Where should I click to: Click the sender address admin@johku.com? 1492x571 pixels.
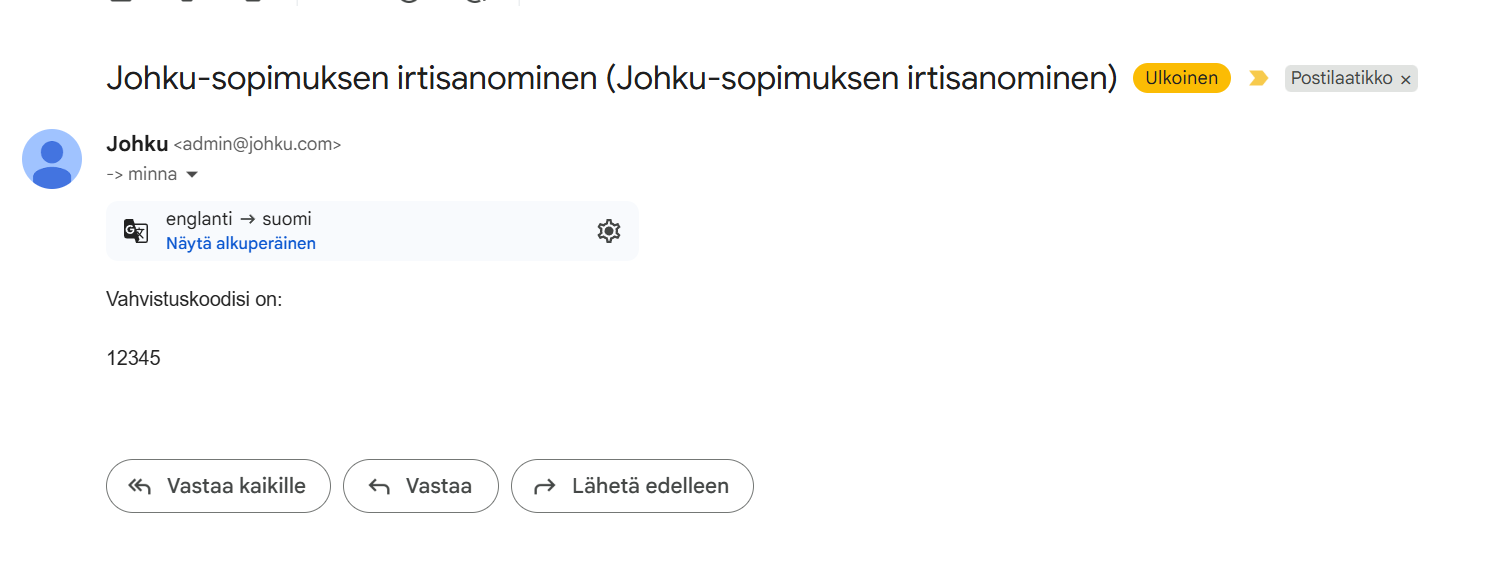(257, 144)
